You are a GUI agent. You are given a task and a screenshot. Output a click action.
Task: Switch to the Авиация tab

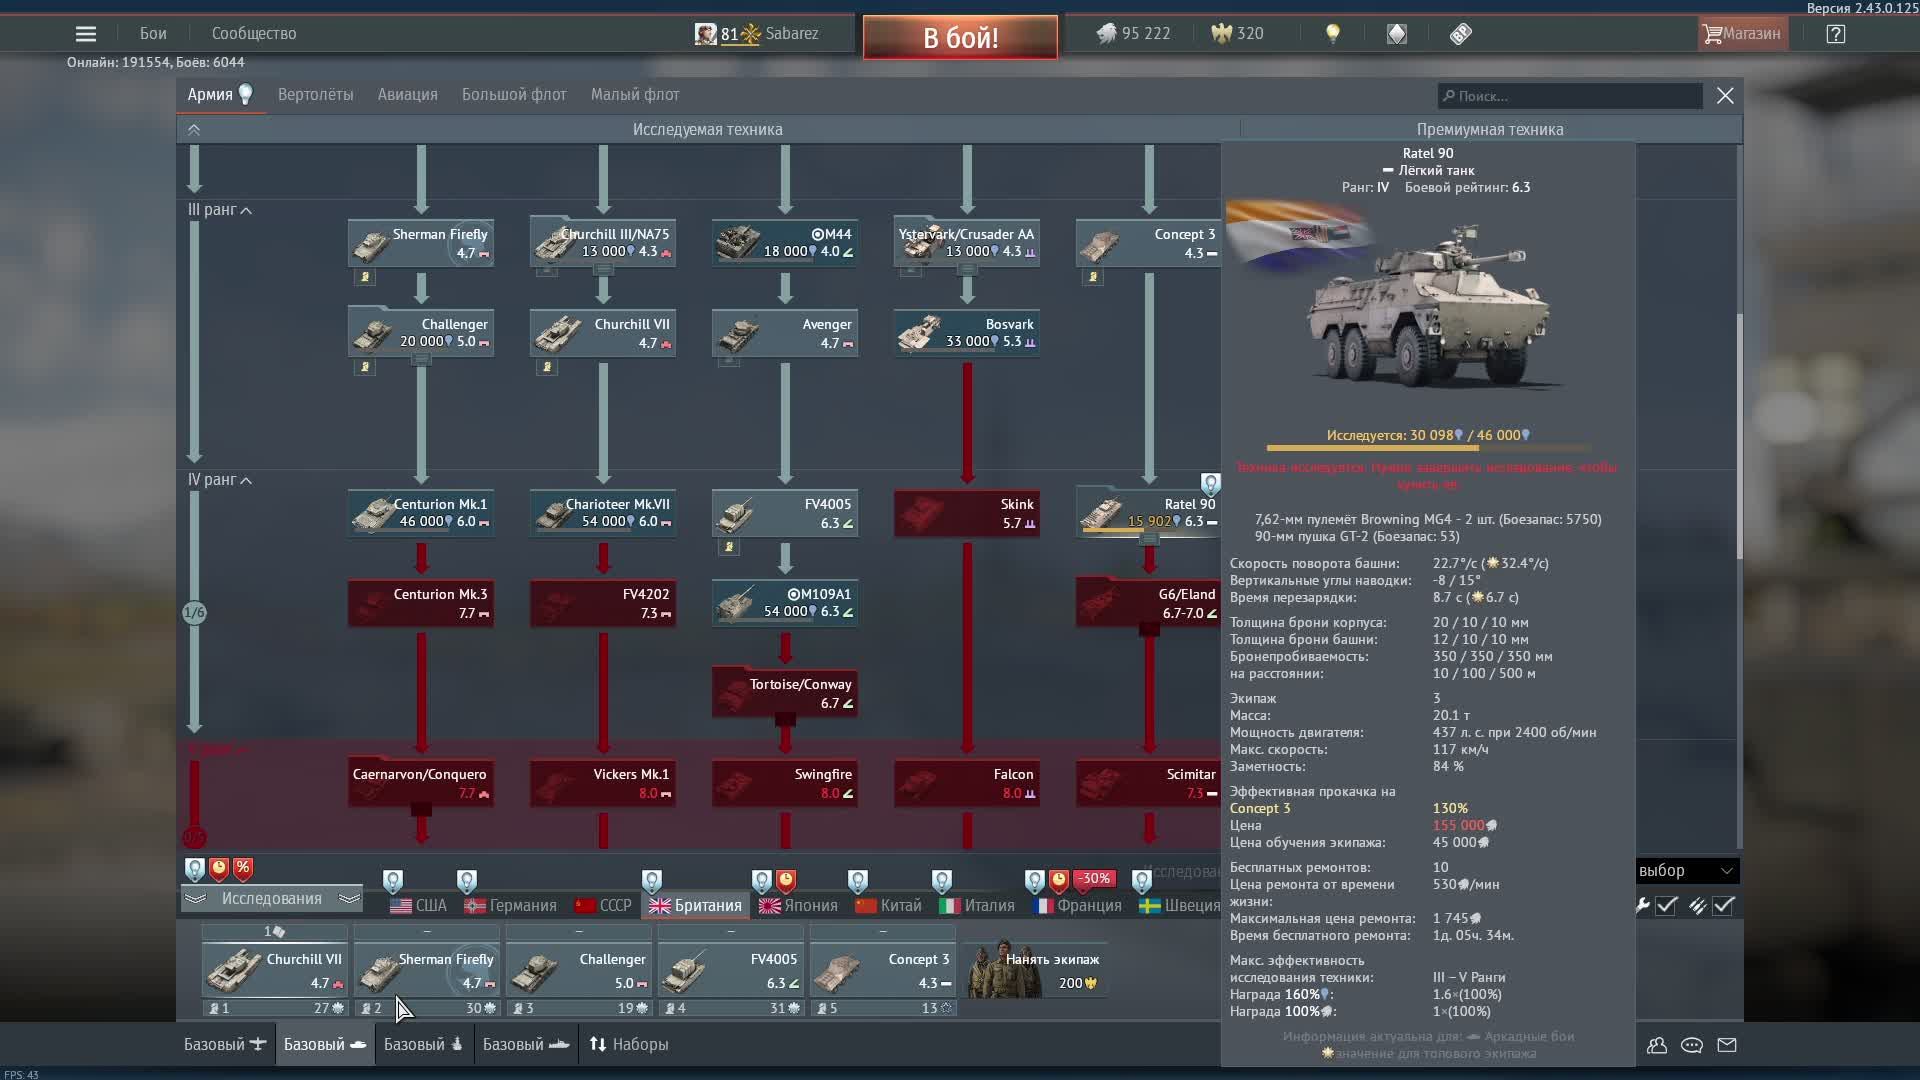click(x=407, y=95)
